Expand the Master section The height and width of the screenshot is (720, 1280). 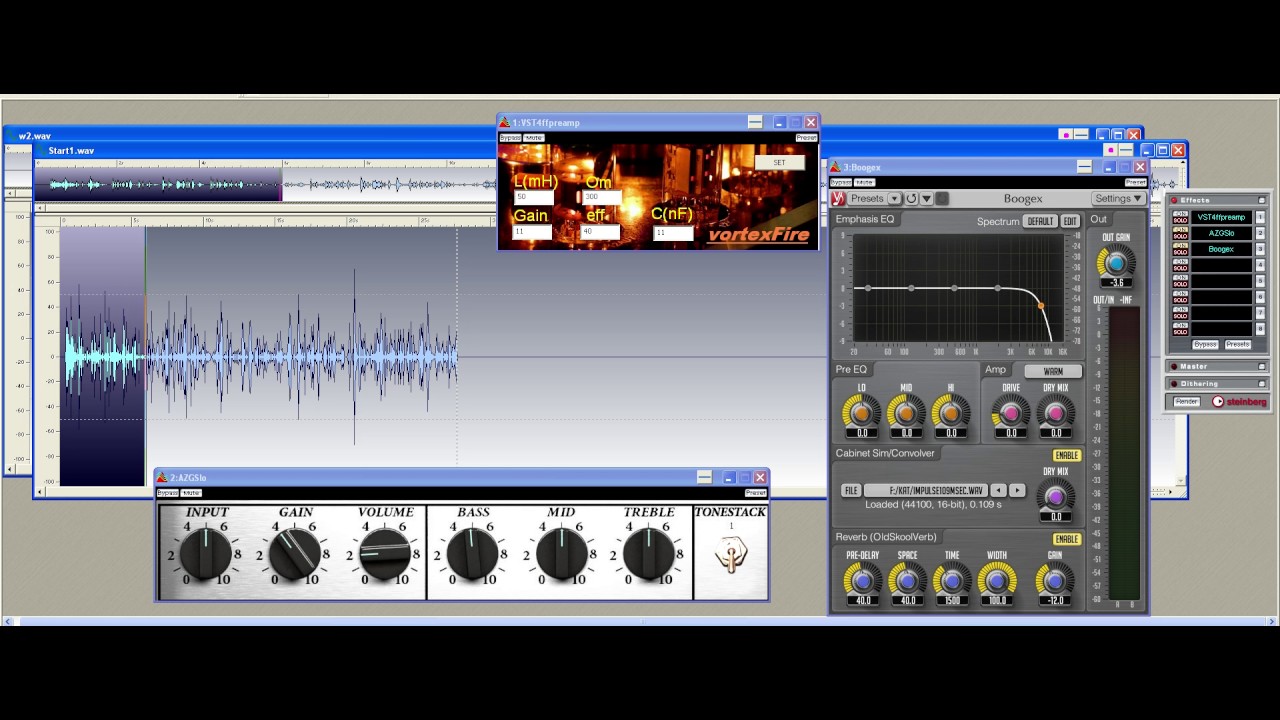[1261, 366]
